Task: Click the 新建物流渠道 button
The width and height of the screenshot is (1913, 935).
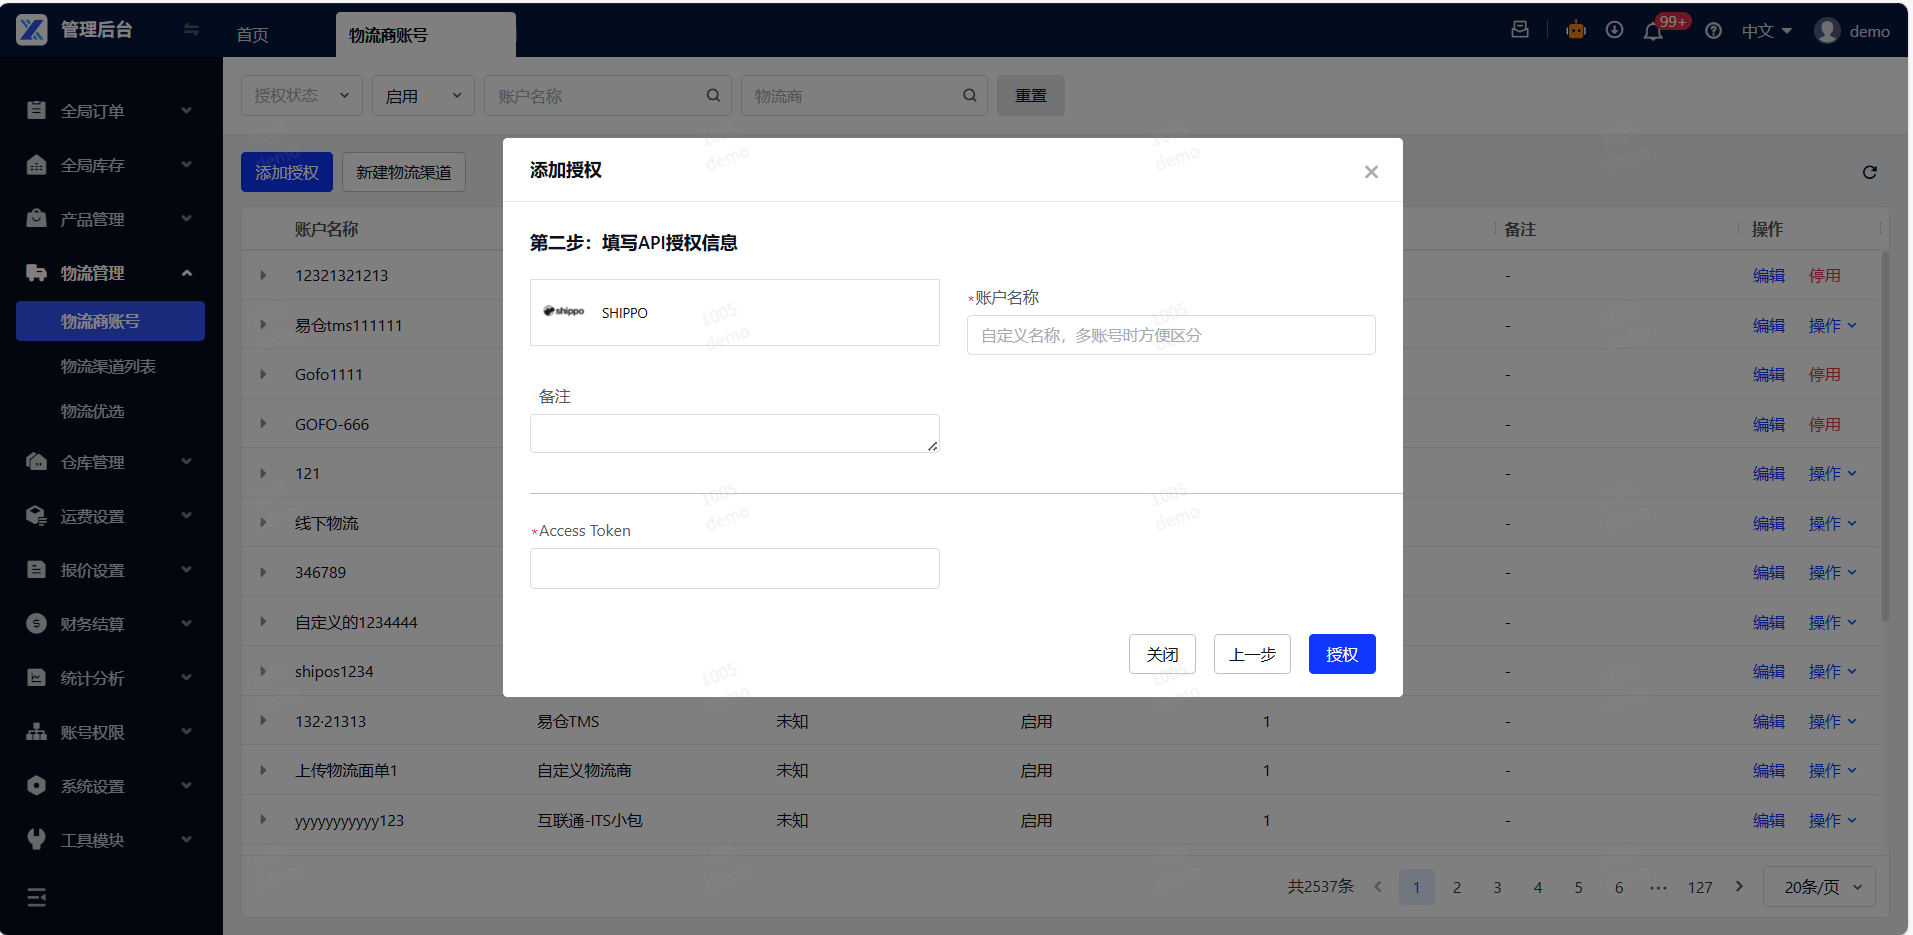Action: coord(404,172)
